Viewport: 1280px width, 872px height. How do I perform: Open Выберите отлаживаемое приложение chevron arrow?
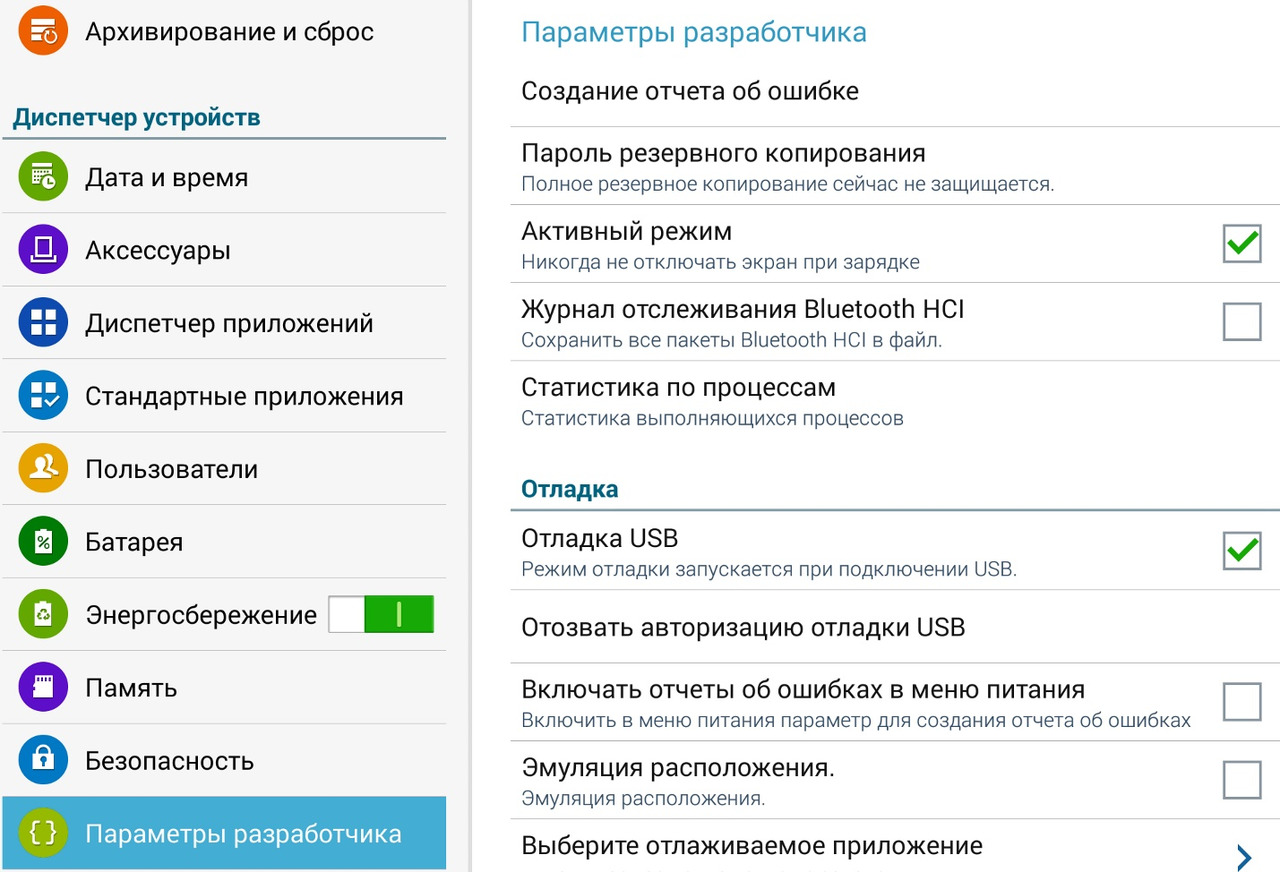pos(1244,857)
